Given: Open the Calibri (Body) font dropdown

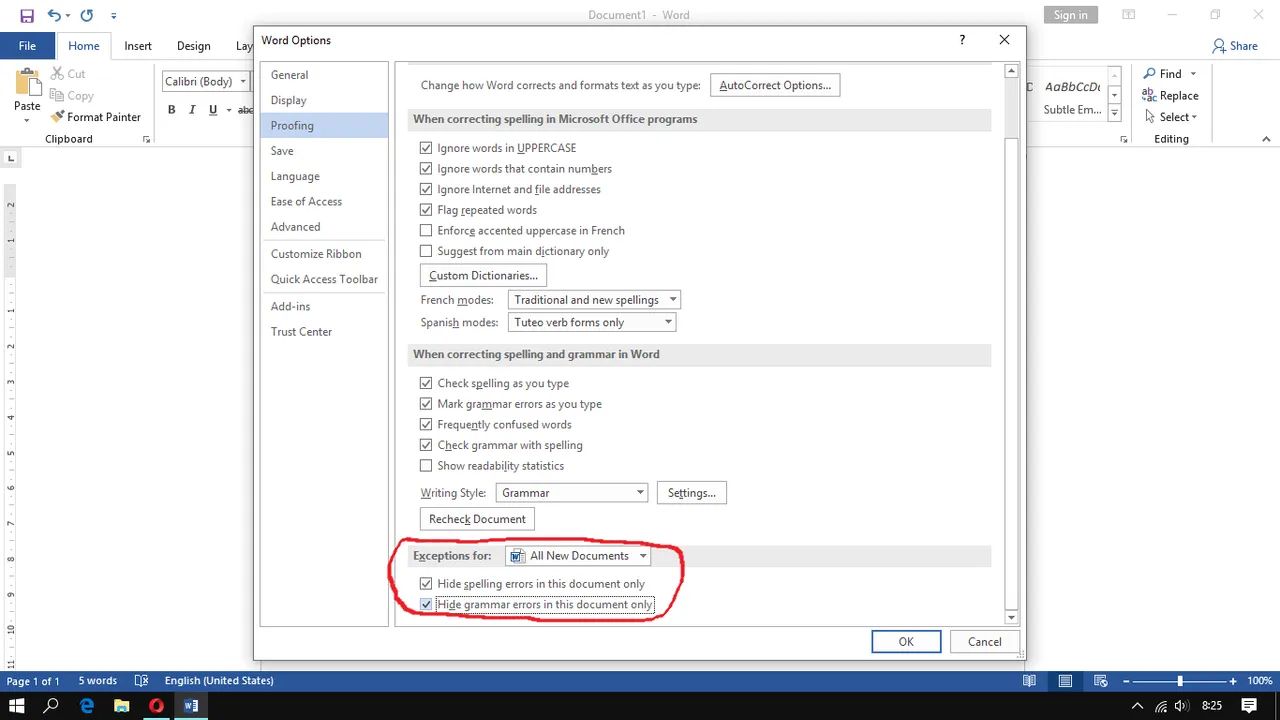Looking at the screenshot, I should click(x=243, y=81).
